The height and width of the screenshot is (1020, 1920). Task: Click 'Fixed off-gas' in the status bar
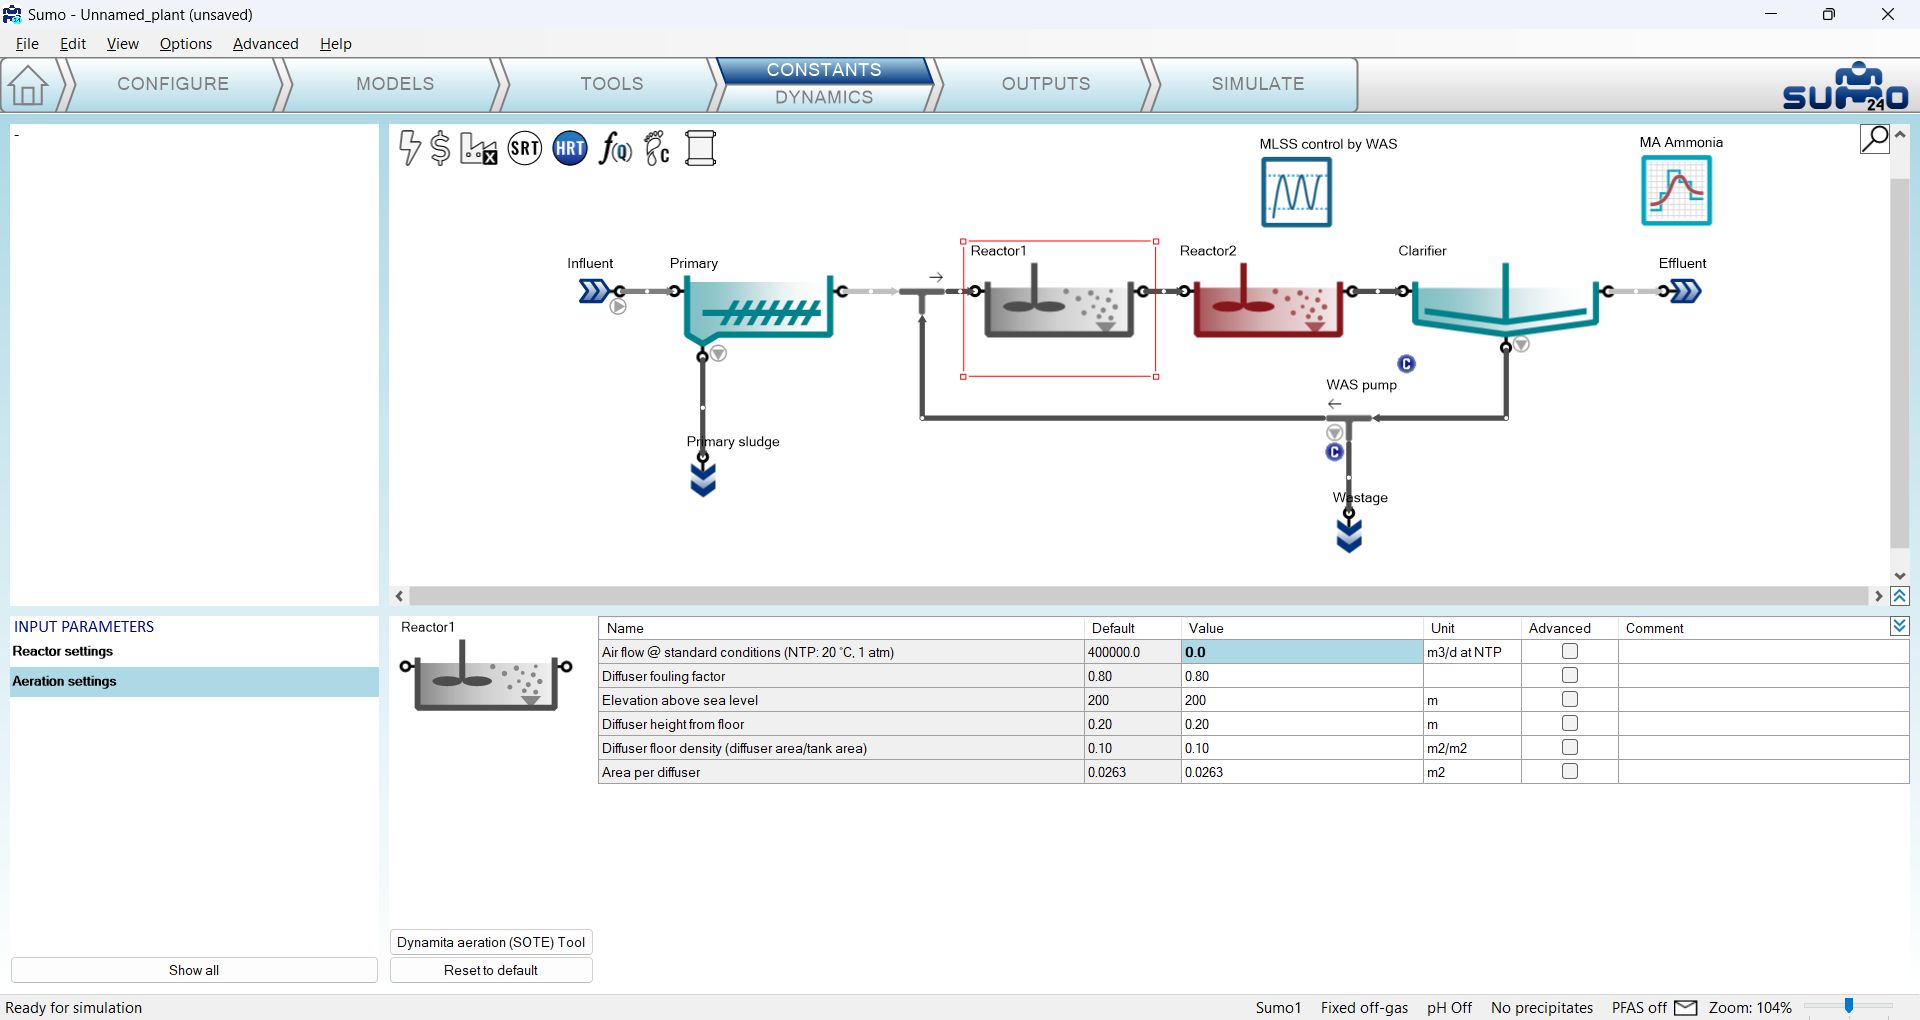click(x=1364, y=1008)
